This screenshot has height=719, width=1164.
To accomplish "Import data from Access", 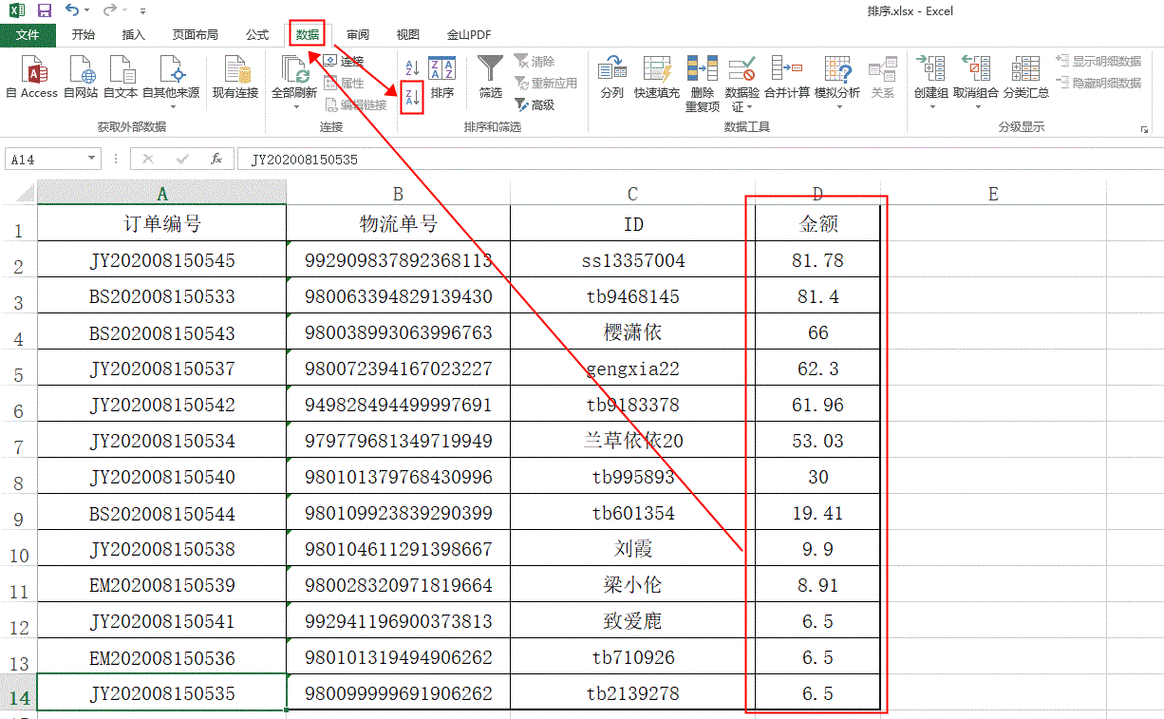I will 31,80.
